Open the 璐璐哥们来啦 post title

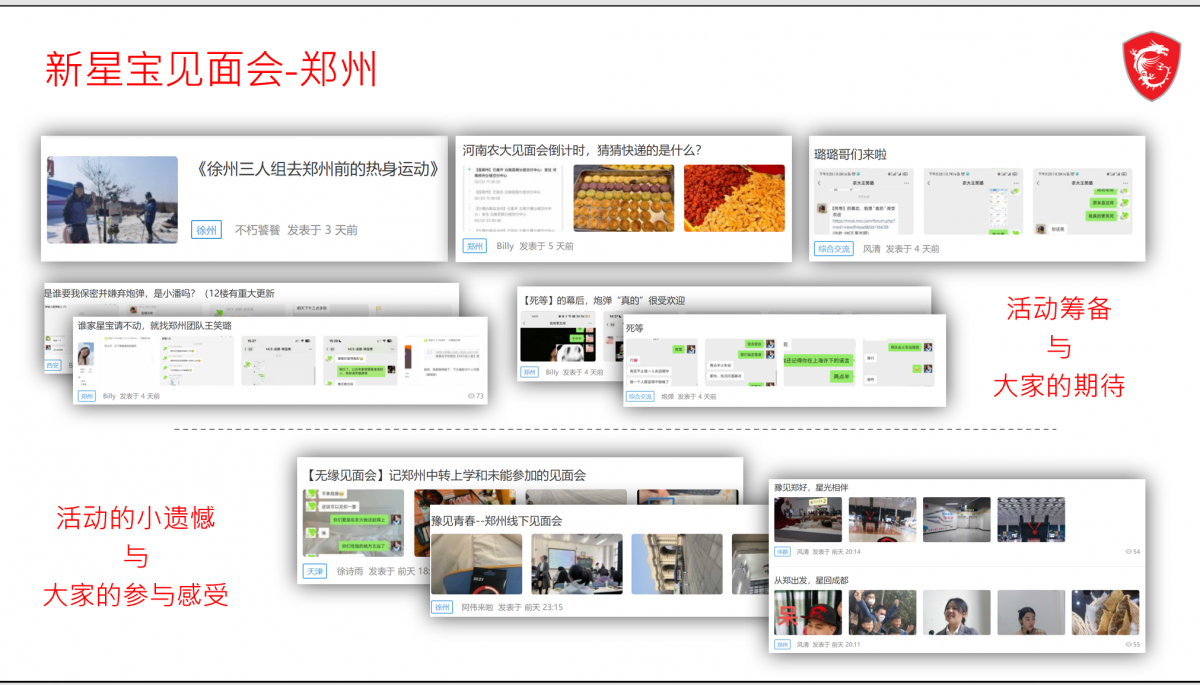(x=850, y=154)
